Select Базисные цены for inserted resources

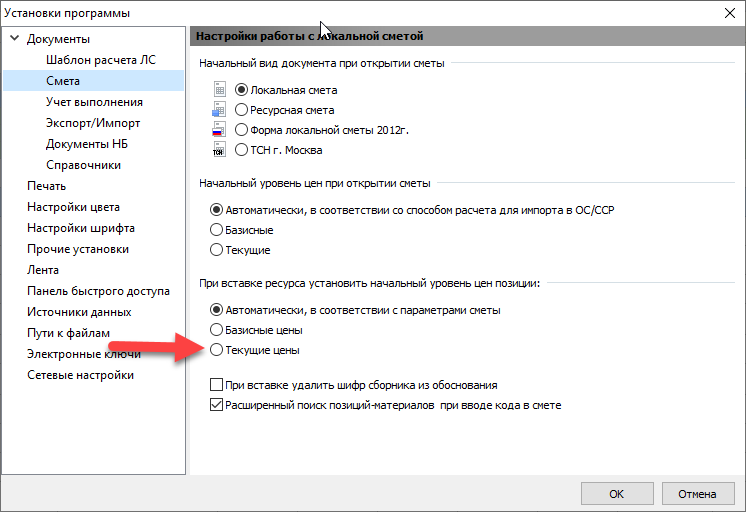tap(216, 330)
